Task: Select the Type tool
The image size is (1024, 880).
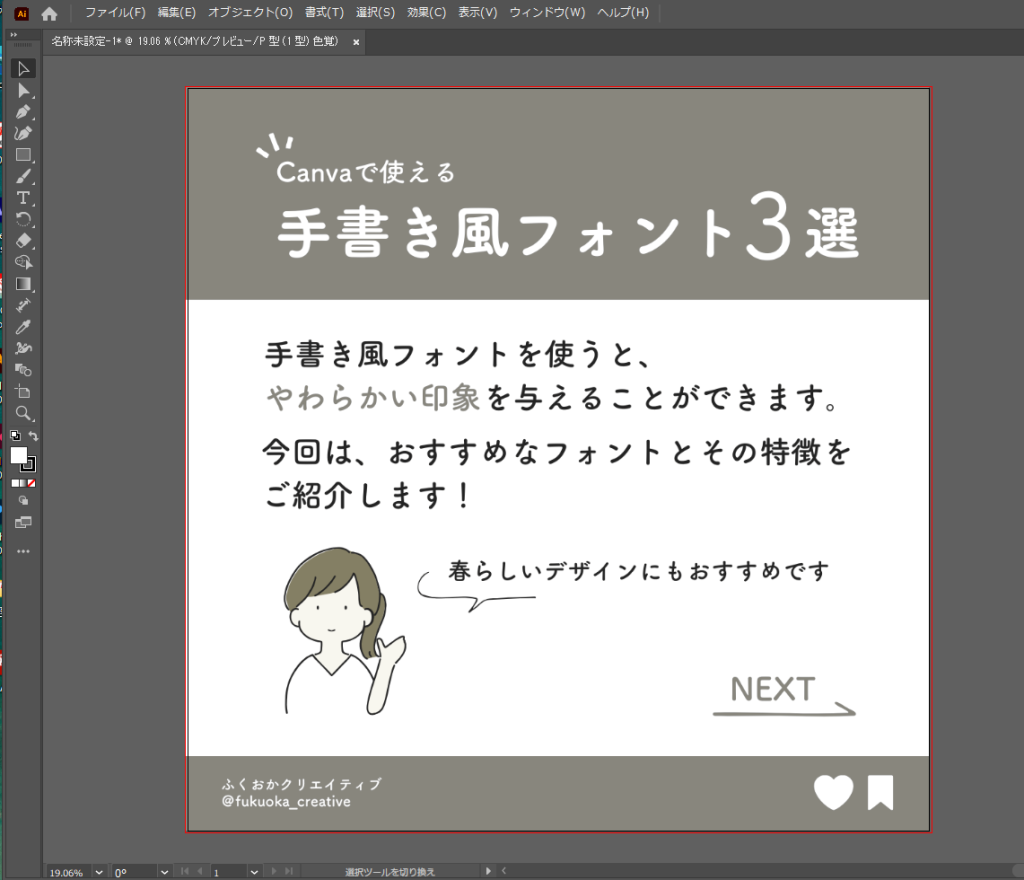Action: click(x=24, y=198)
